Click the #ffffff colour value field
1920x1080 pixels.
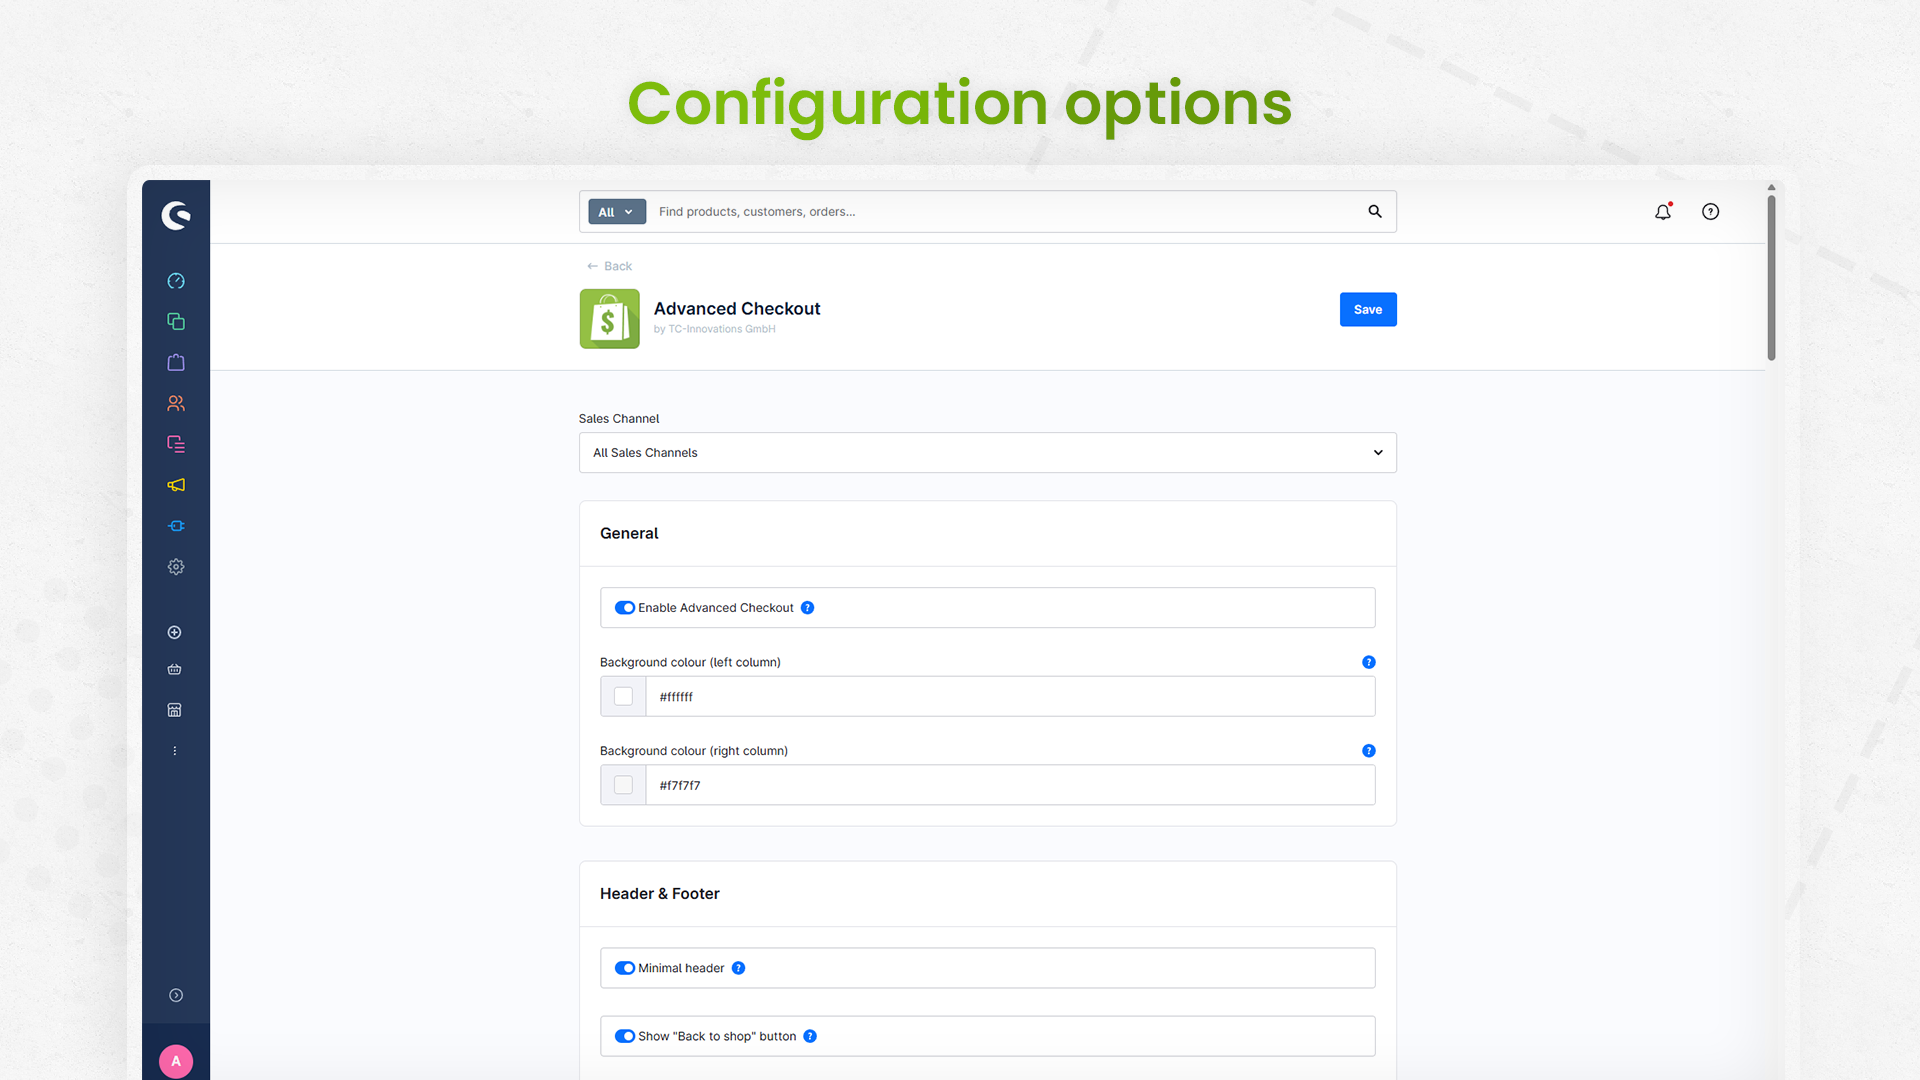tap(1010, 696)
